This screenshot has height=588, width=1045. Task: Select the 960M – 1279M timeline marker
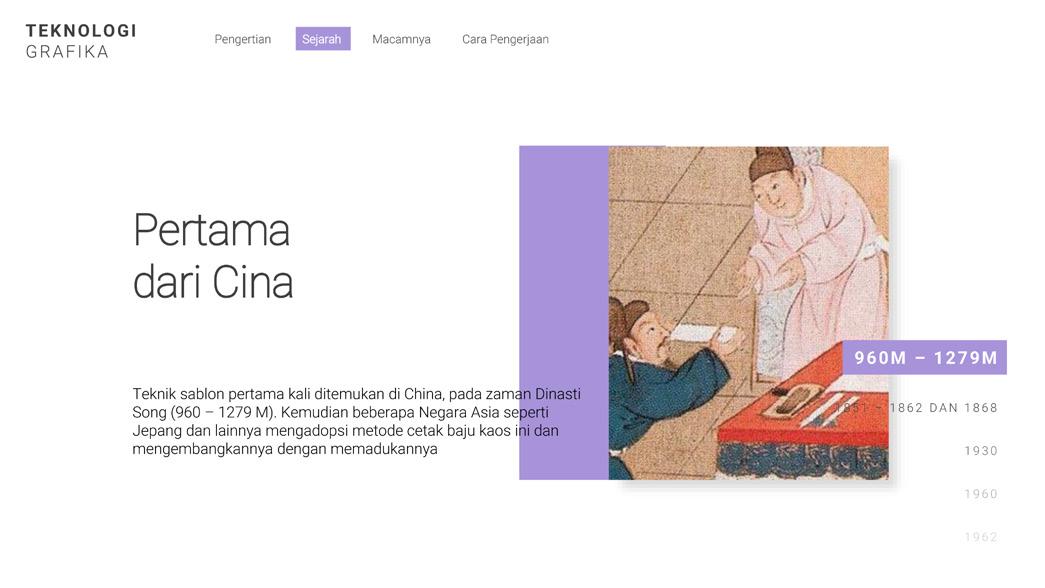click(925, 358)
